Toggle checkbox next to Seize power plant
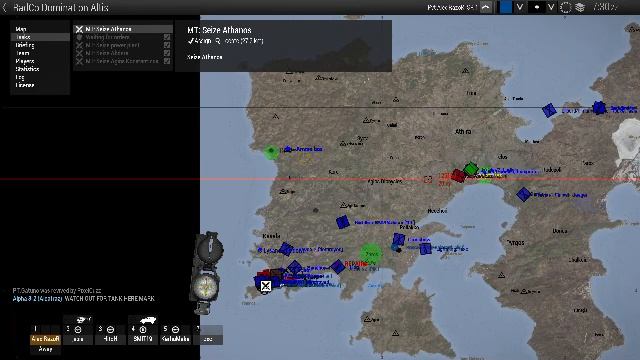The width and height of the screenshot is (640, 360). pyautogui.click(x=167, y=45)
